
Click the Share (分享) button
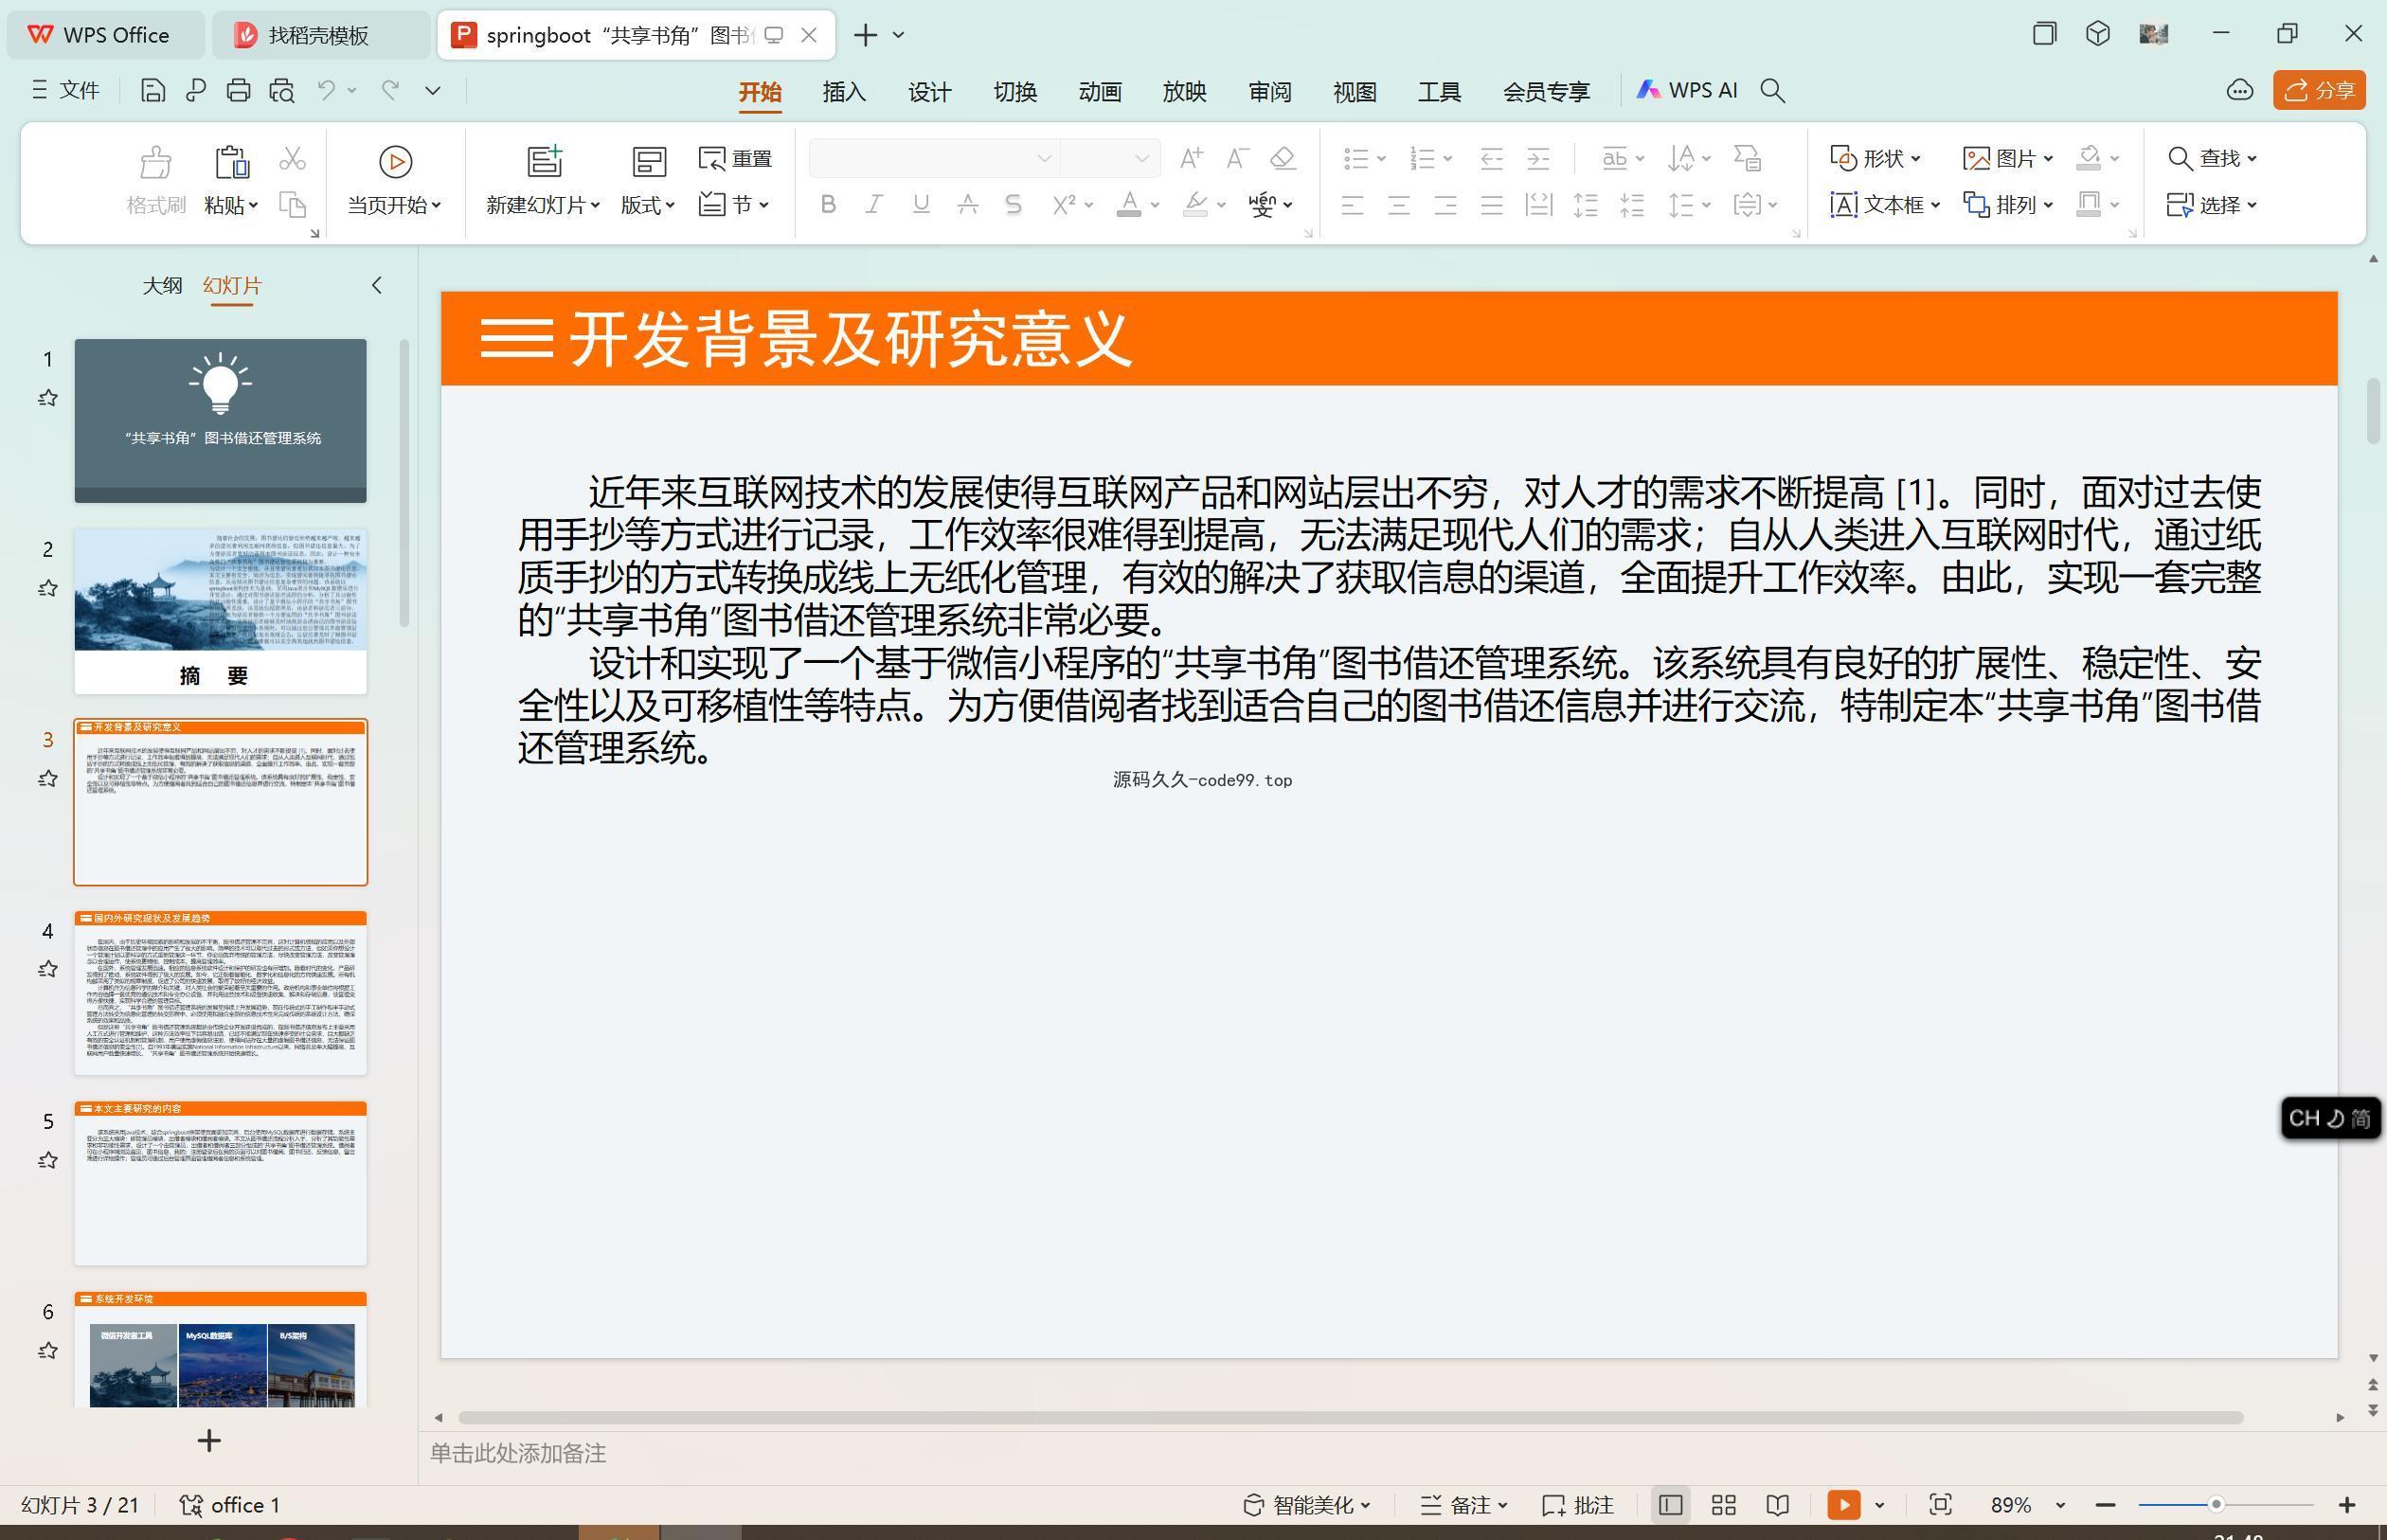[x=2319, y=91]
